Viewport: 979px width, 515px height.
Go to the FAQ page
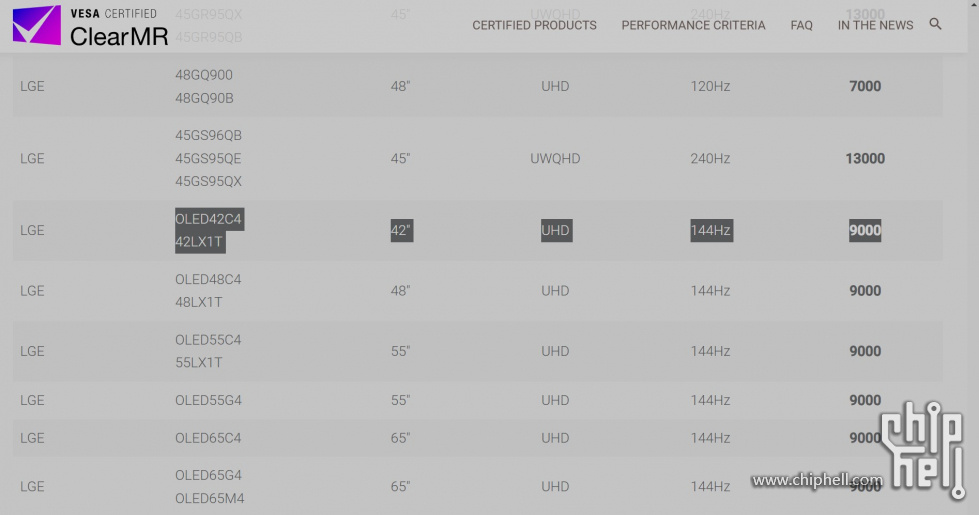[x=801, y=25]
